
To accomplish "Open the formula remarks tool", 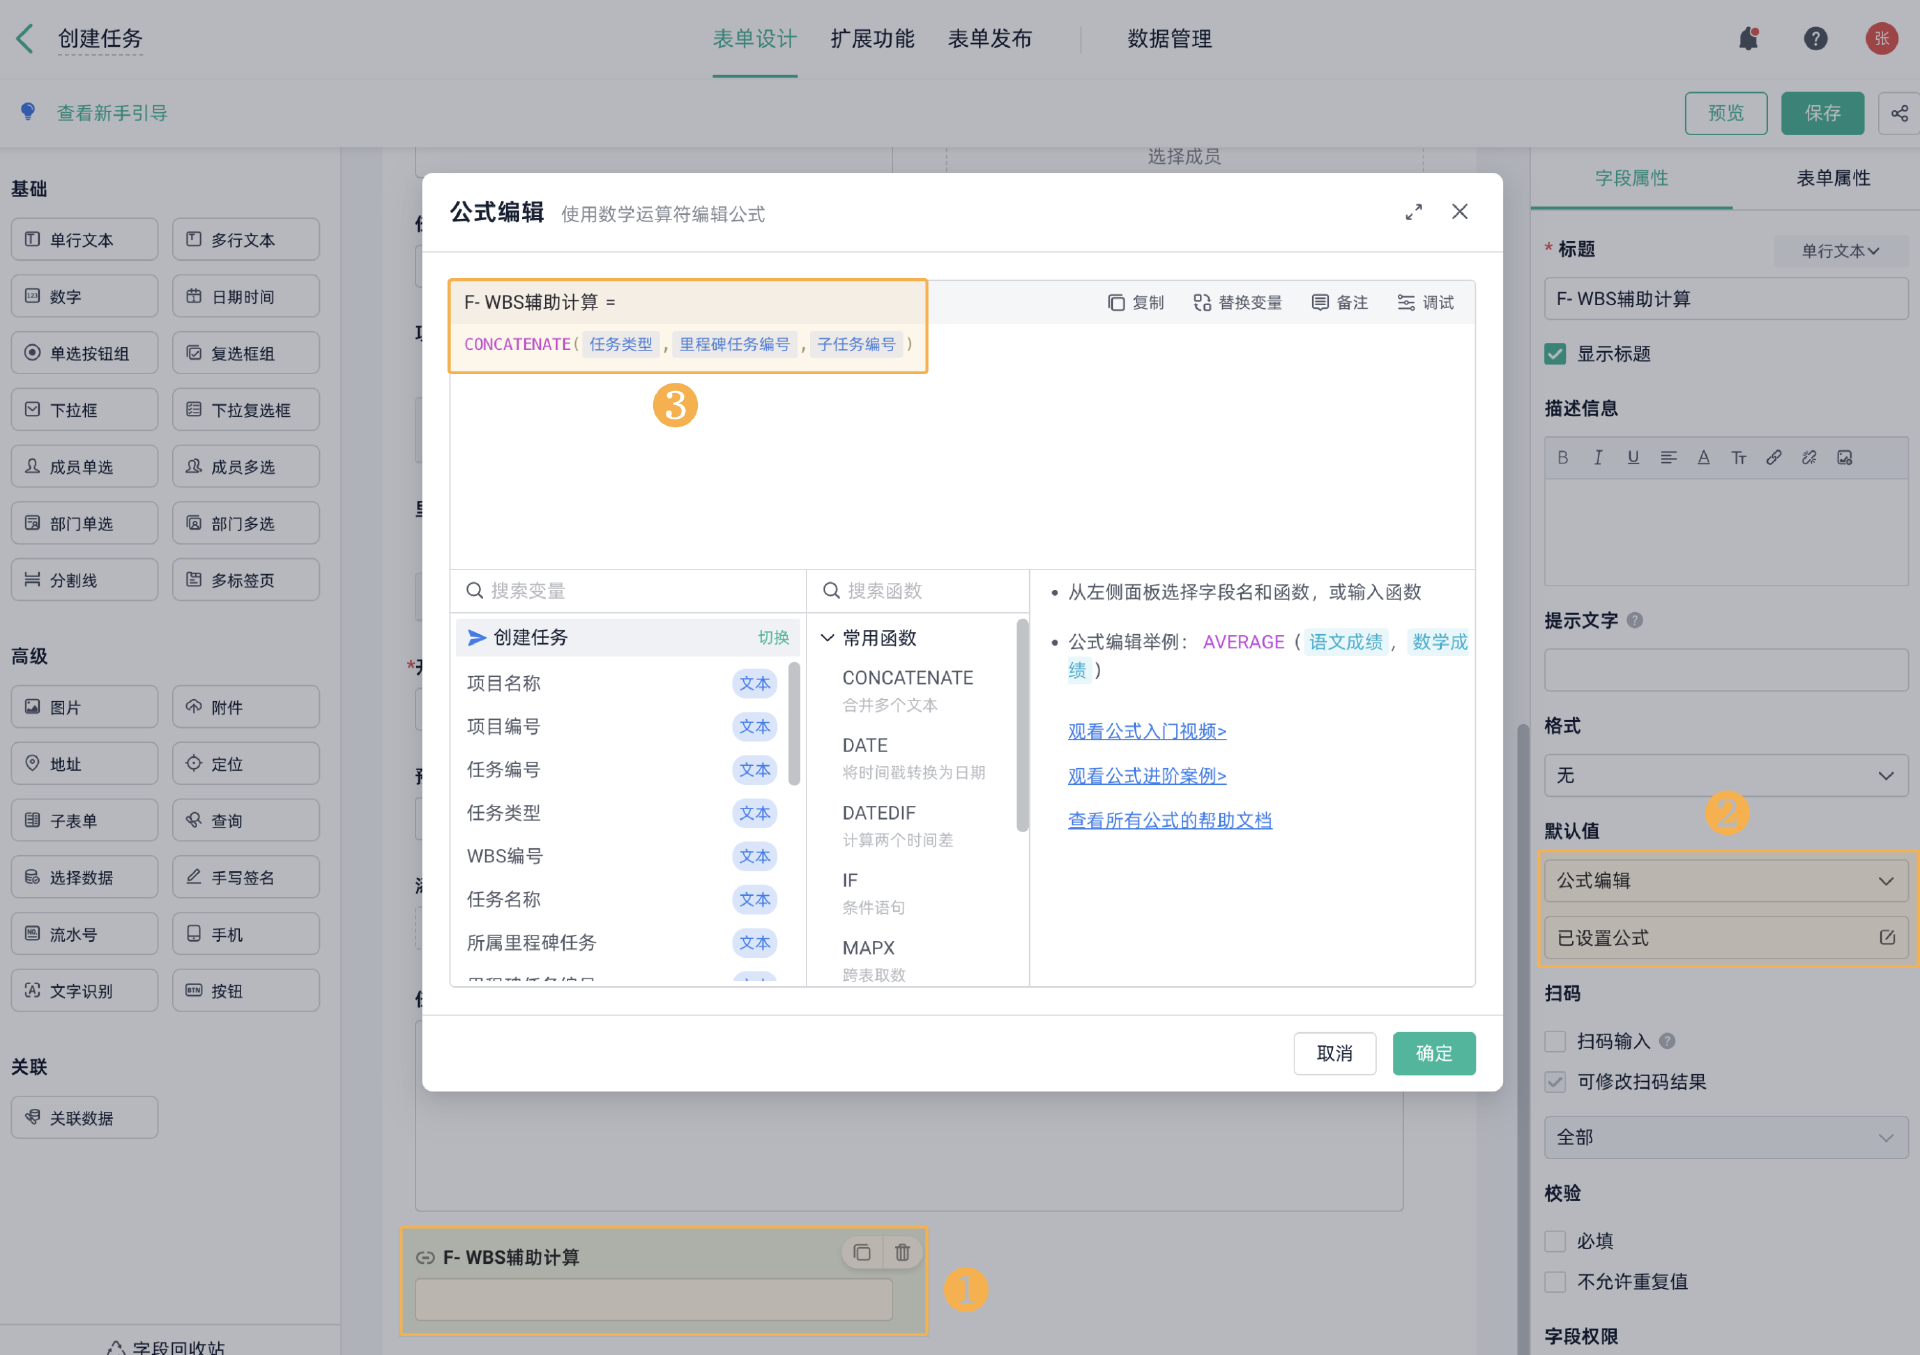I will pos(1339,303).
